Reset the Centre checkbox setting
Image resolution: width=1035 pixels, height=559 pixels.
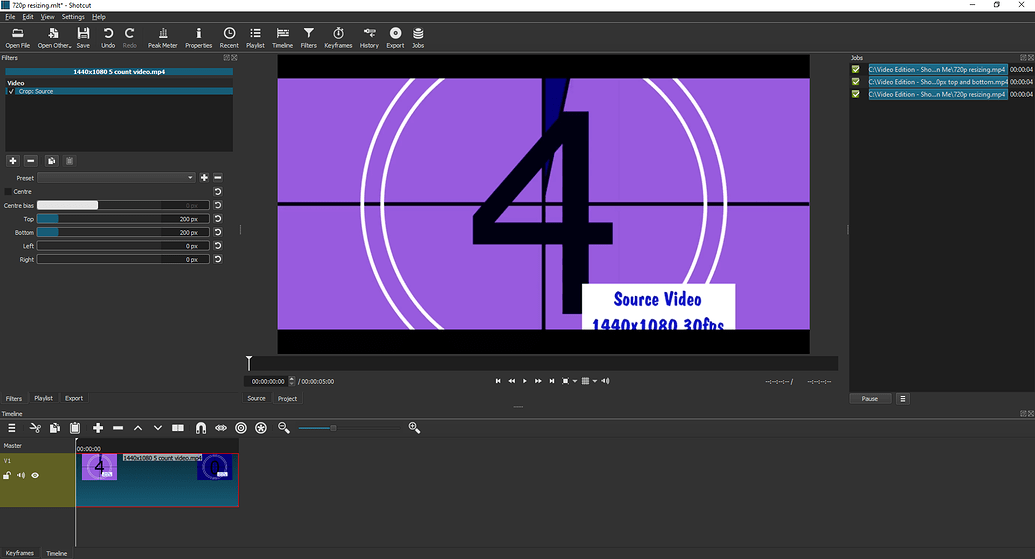[x=218, y=191]
